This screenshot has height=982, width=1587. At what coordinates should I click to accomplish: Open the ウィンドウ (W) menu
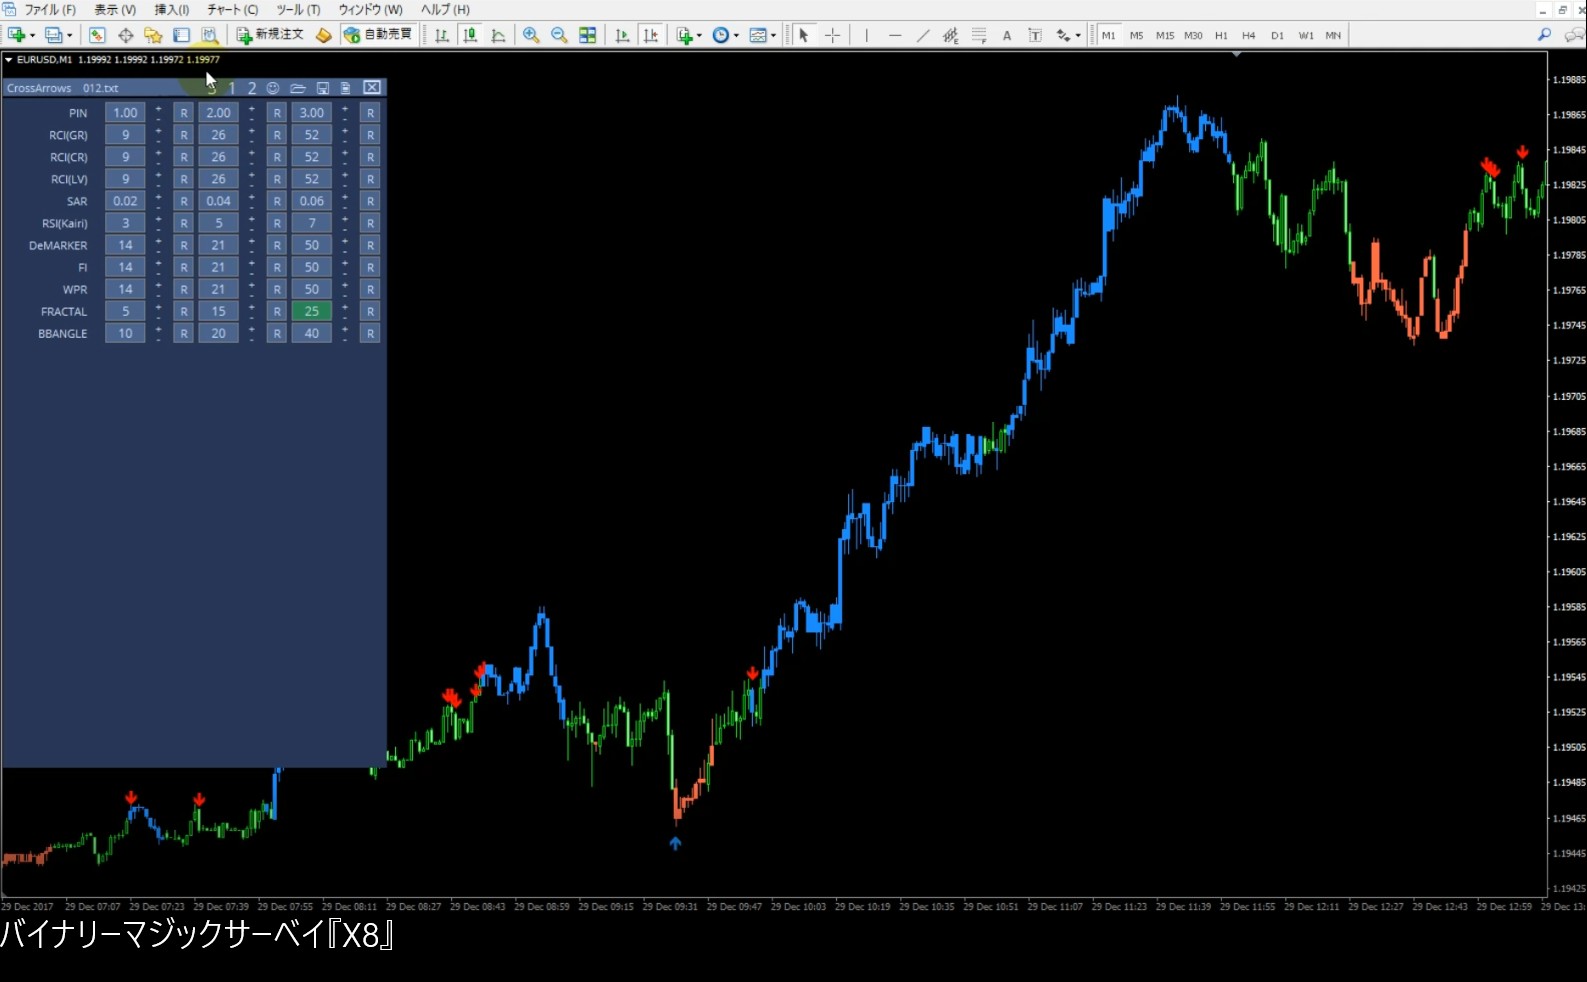coord(370,10)
